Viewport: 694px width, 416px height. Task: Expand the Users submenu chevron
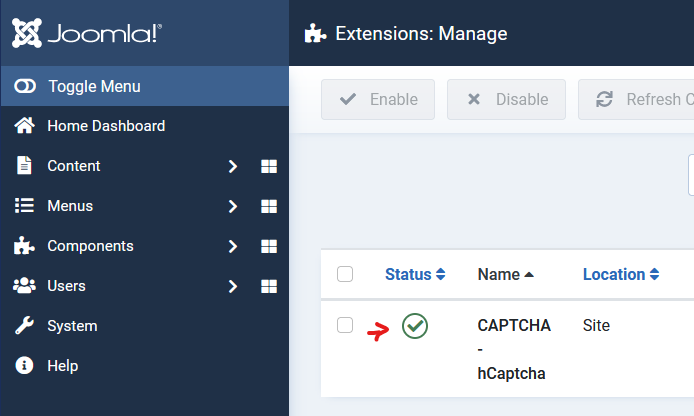[x=233, y=286]
